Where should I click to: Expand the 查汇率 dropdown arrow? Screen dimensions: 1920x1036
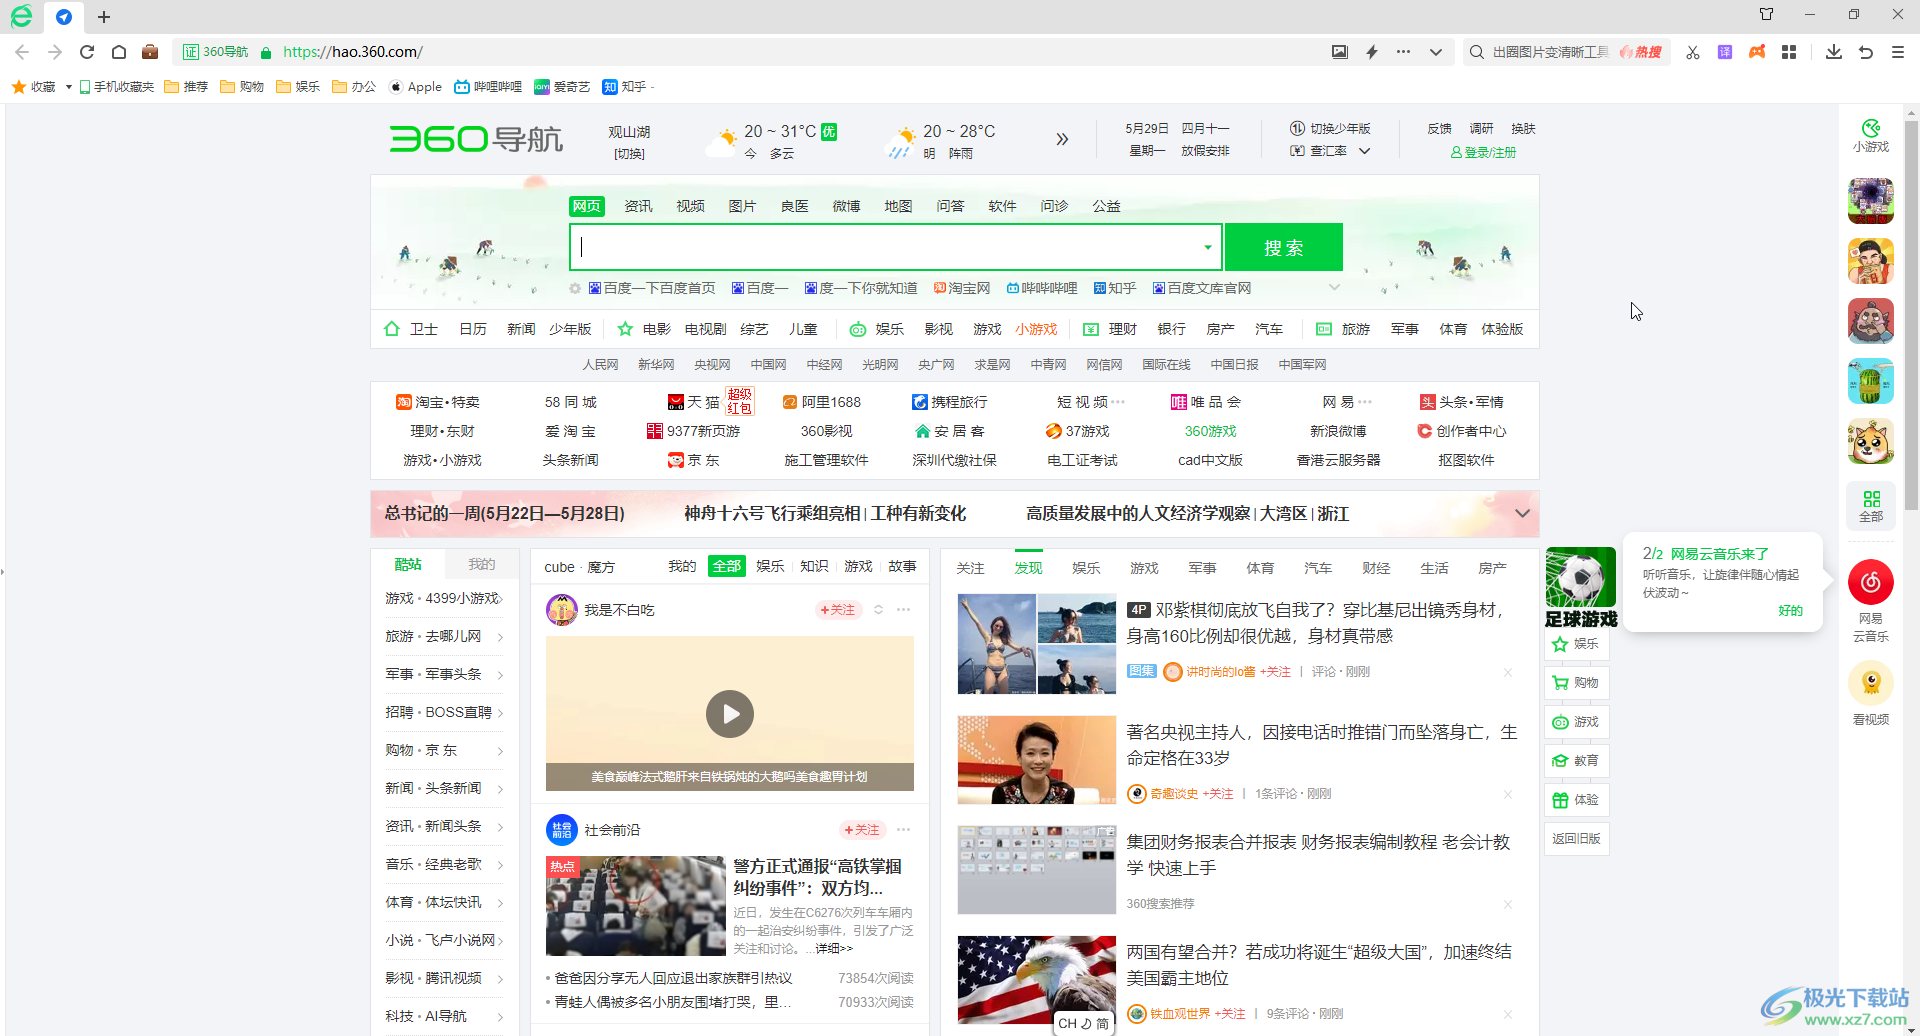click(1364, 151)
